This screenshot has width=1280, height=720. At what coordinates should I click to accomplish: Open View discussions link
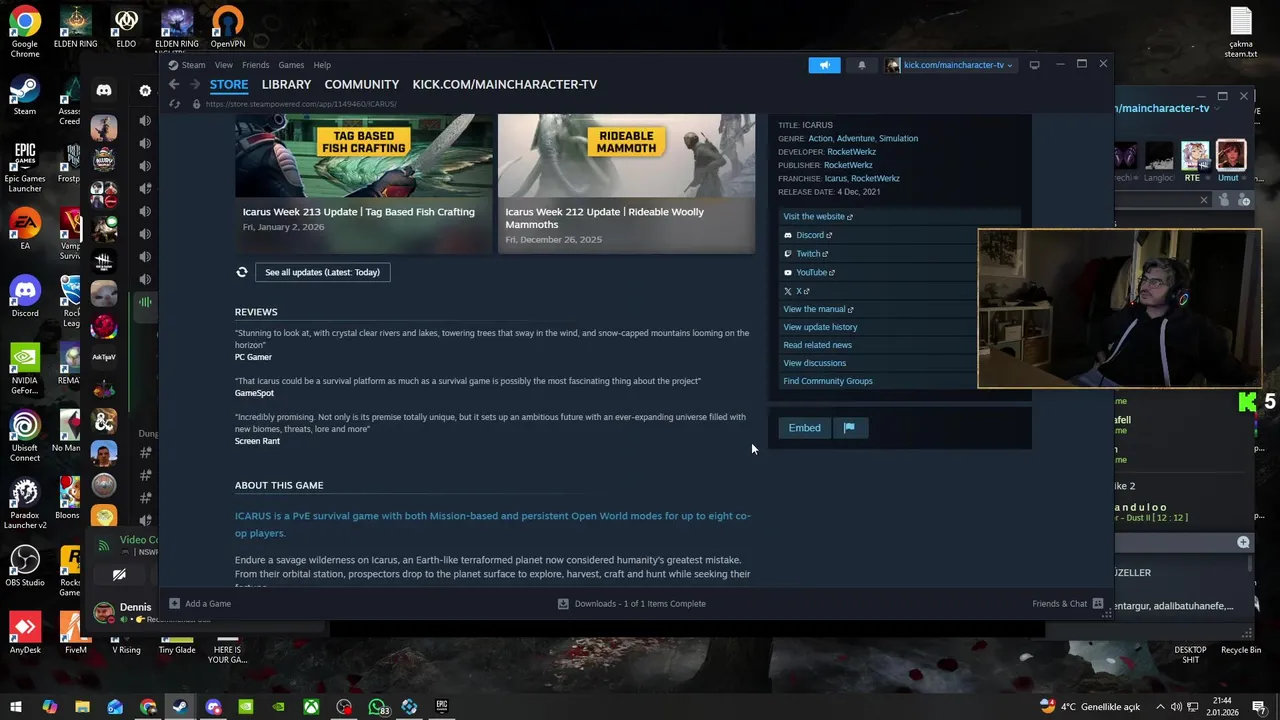coord(814,363)
